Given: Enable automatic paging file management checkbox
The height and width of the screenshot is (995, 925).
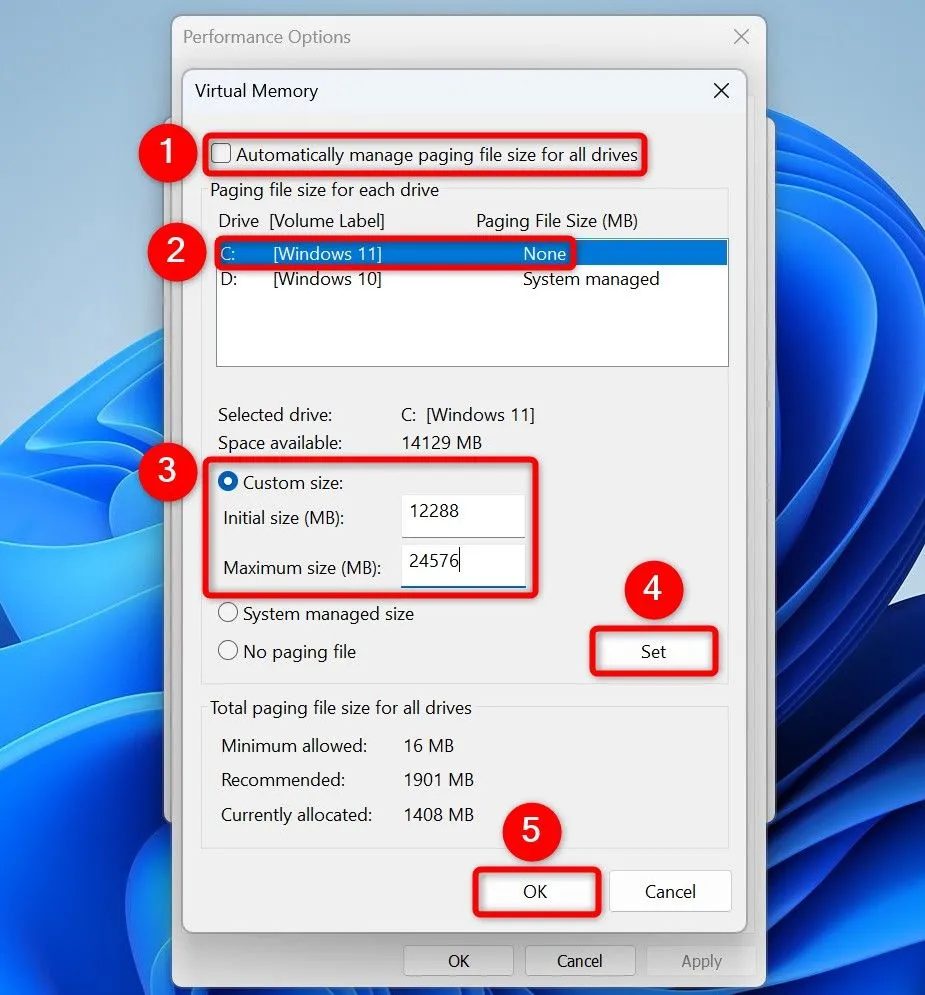Looking at the screenshot, I should point(222,154).
